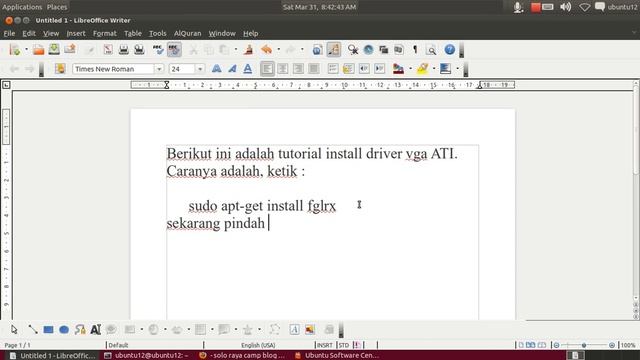Align the paragraph right
This screenshot has height=360, width=640.
(298, 69)
